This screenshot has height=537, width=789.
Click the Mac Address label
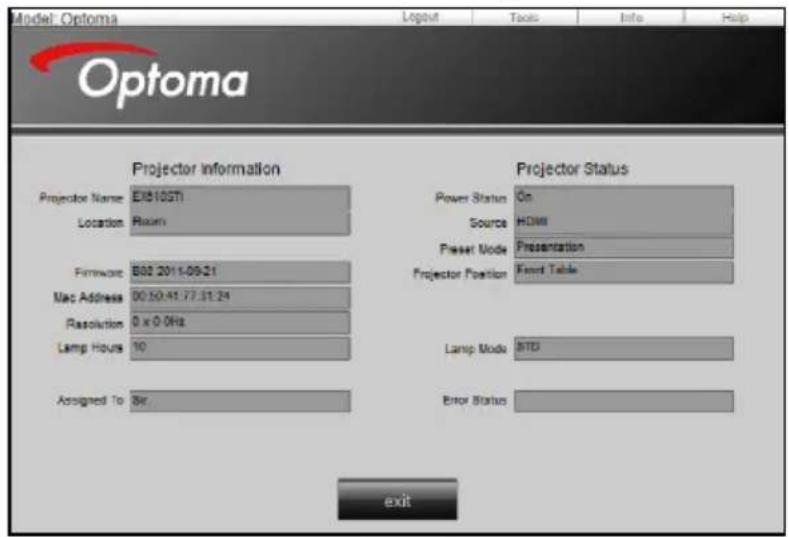[88, 297]
